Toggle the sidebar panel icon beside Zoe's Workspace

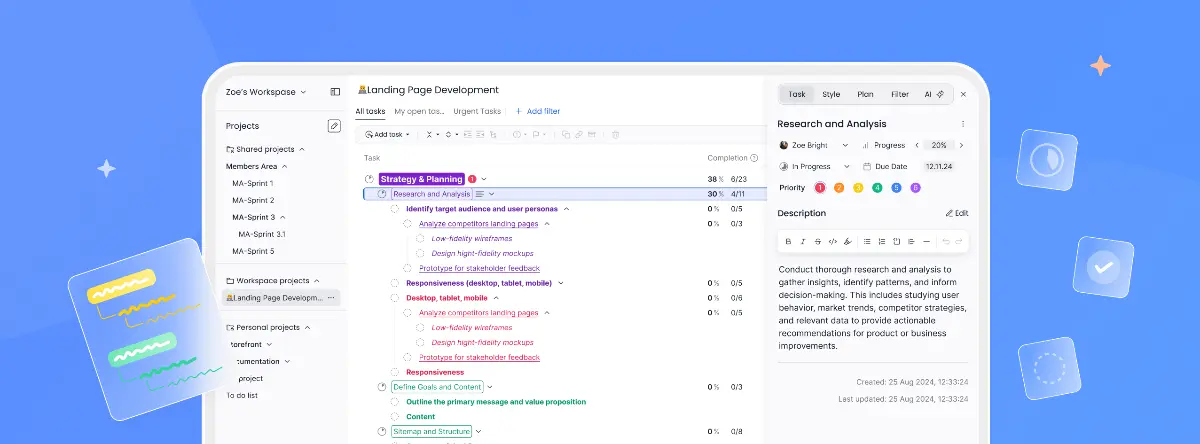click(335, 92)
